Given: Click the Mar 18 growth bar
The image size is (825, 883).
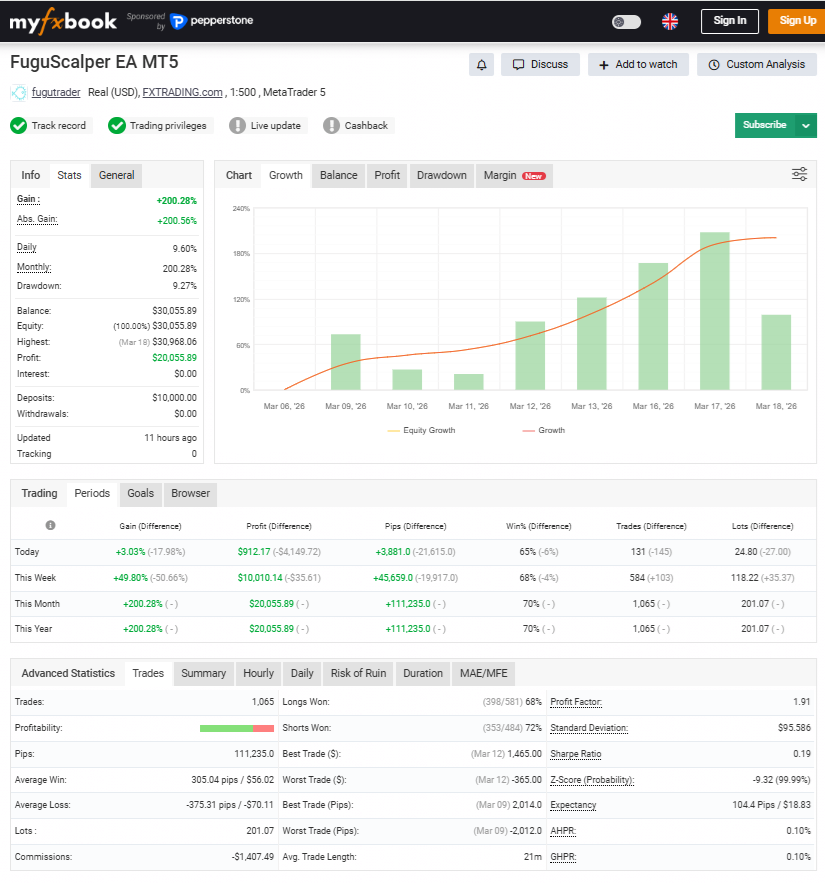Looking at the screenshot, I should coord(776,352).
